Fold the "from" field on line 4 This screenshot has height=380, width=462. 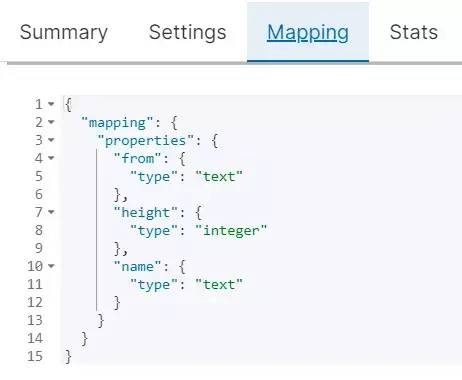[x=51, y=158]
